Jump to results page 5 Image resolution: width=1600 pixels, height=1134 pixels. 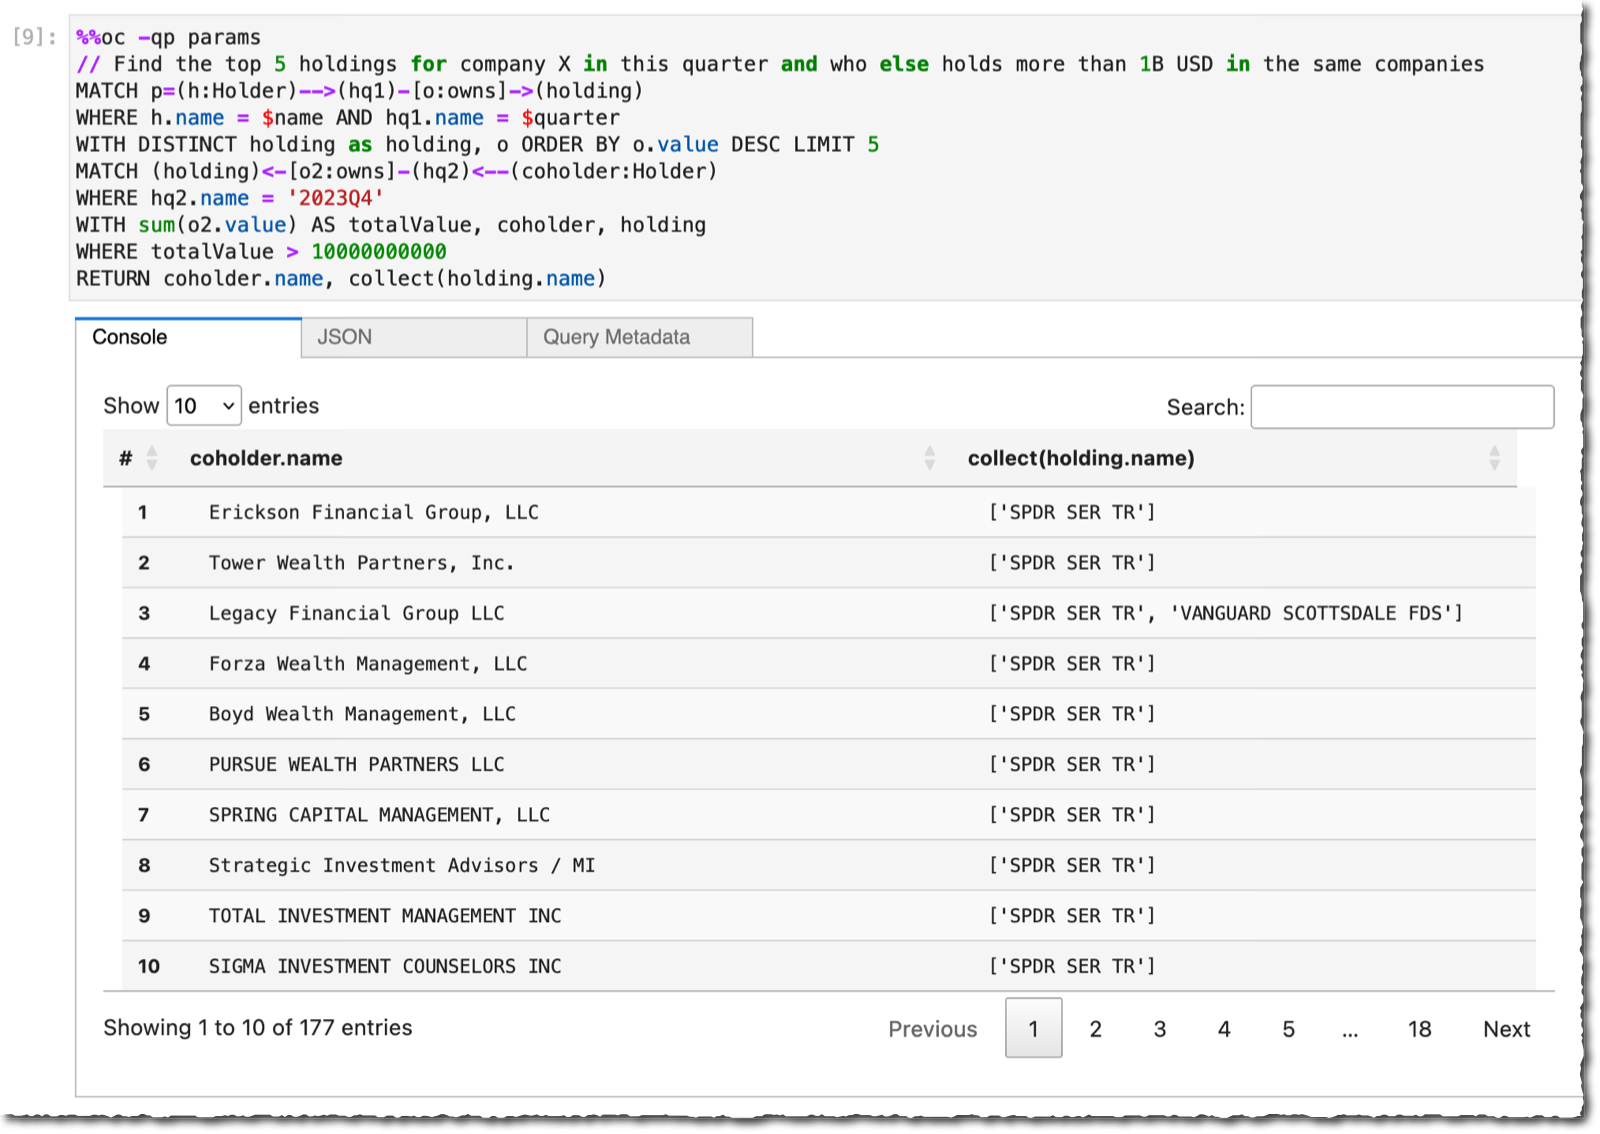pyautogui.click(x=1288, y=1029)
